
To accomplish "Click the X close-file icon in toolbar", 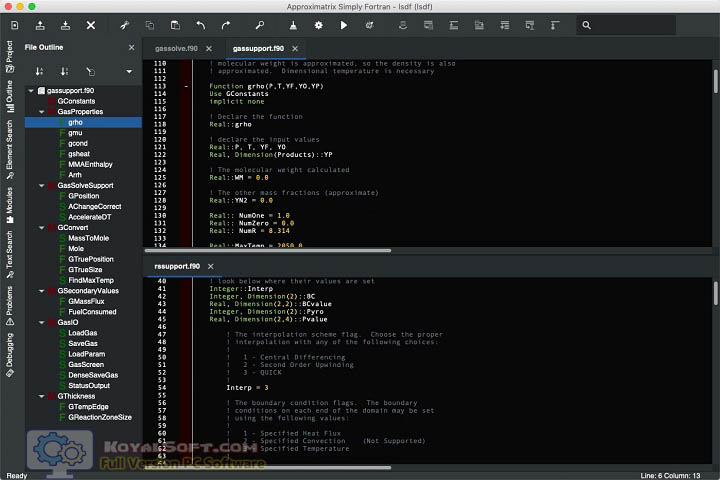I will pos(91,25).
